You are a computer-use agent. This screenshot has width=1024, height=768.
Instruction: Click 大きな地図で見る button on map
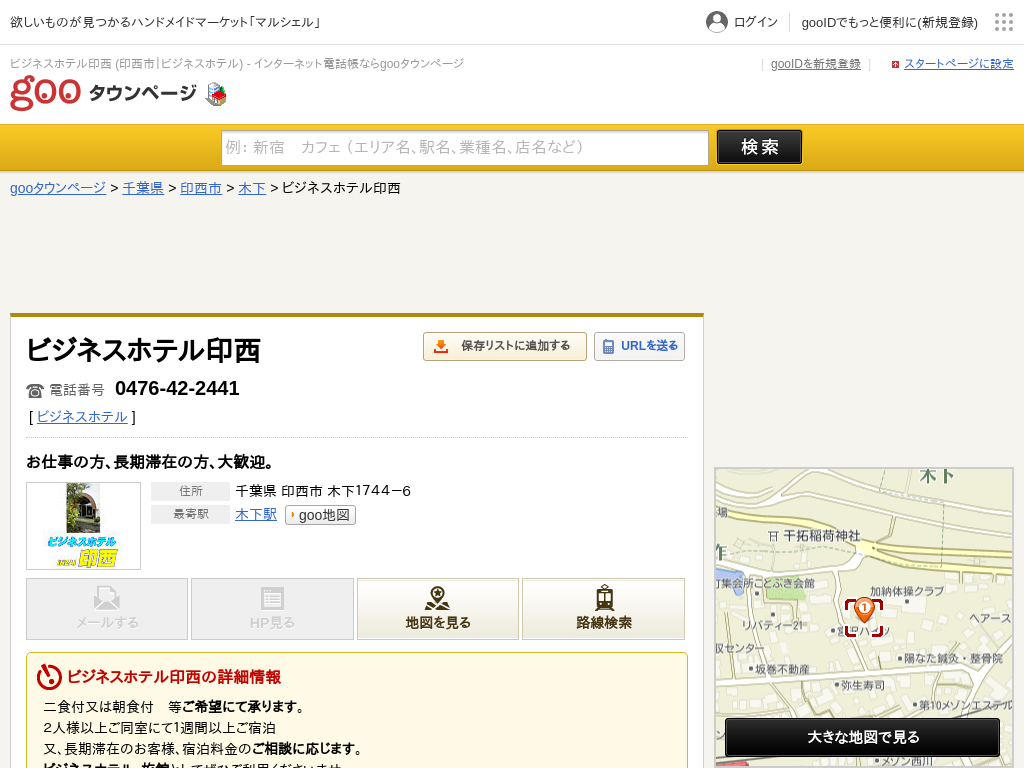[863, 737]
